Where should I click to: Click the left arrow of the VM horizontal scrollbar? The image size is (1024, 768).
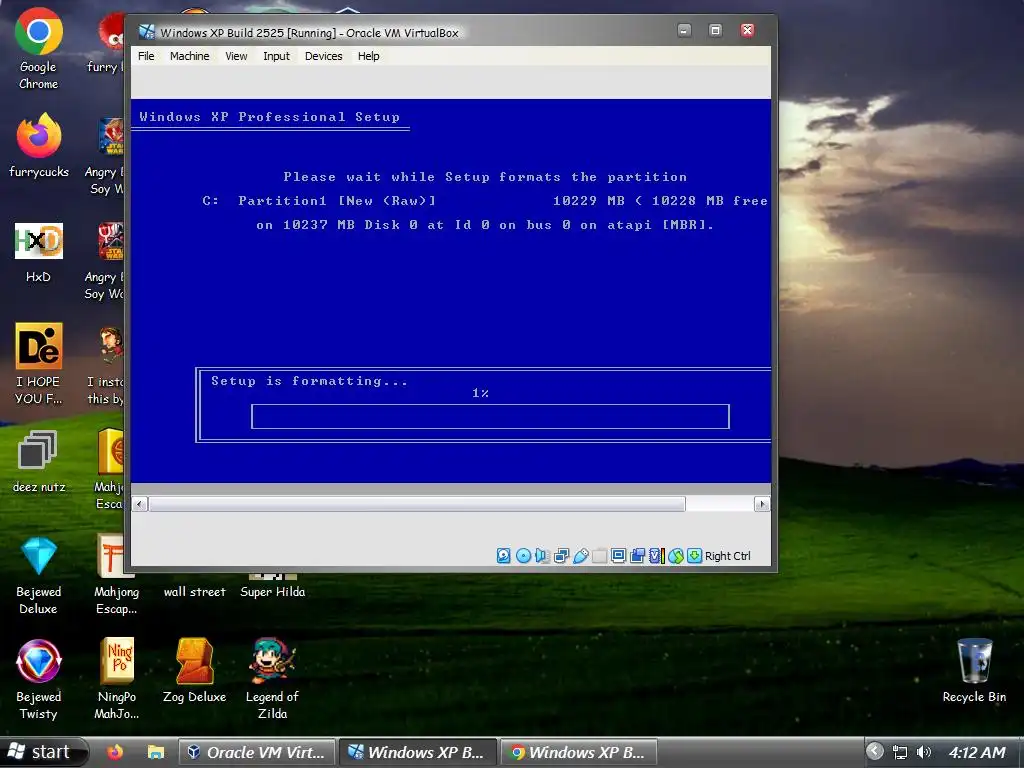pos(140,504)
